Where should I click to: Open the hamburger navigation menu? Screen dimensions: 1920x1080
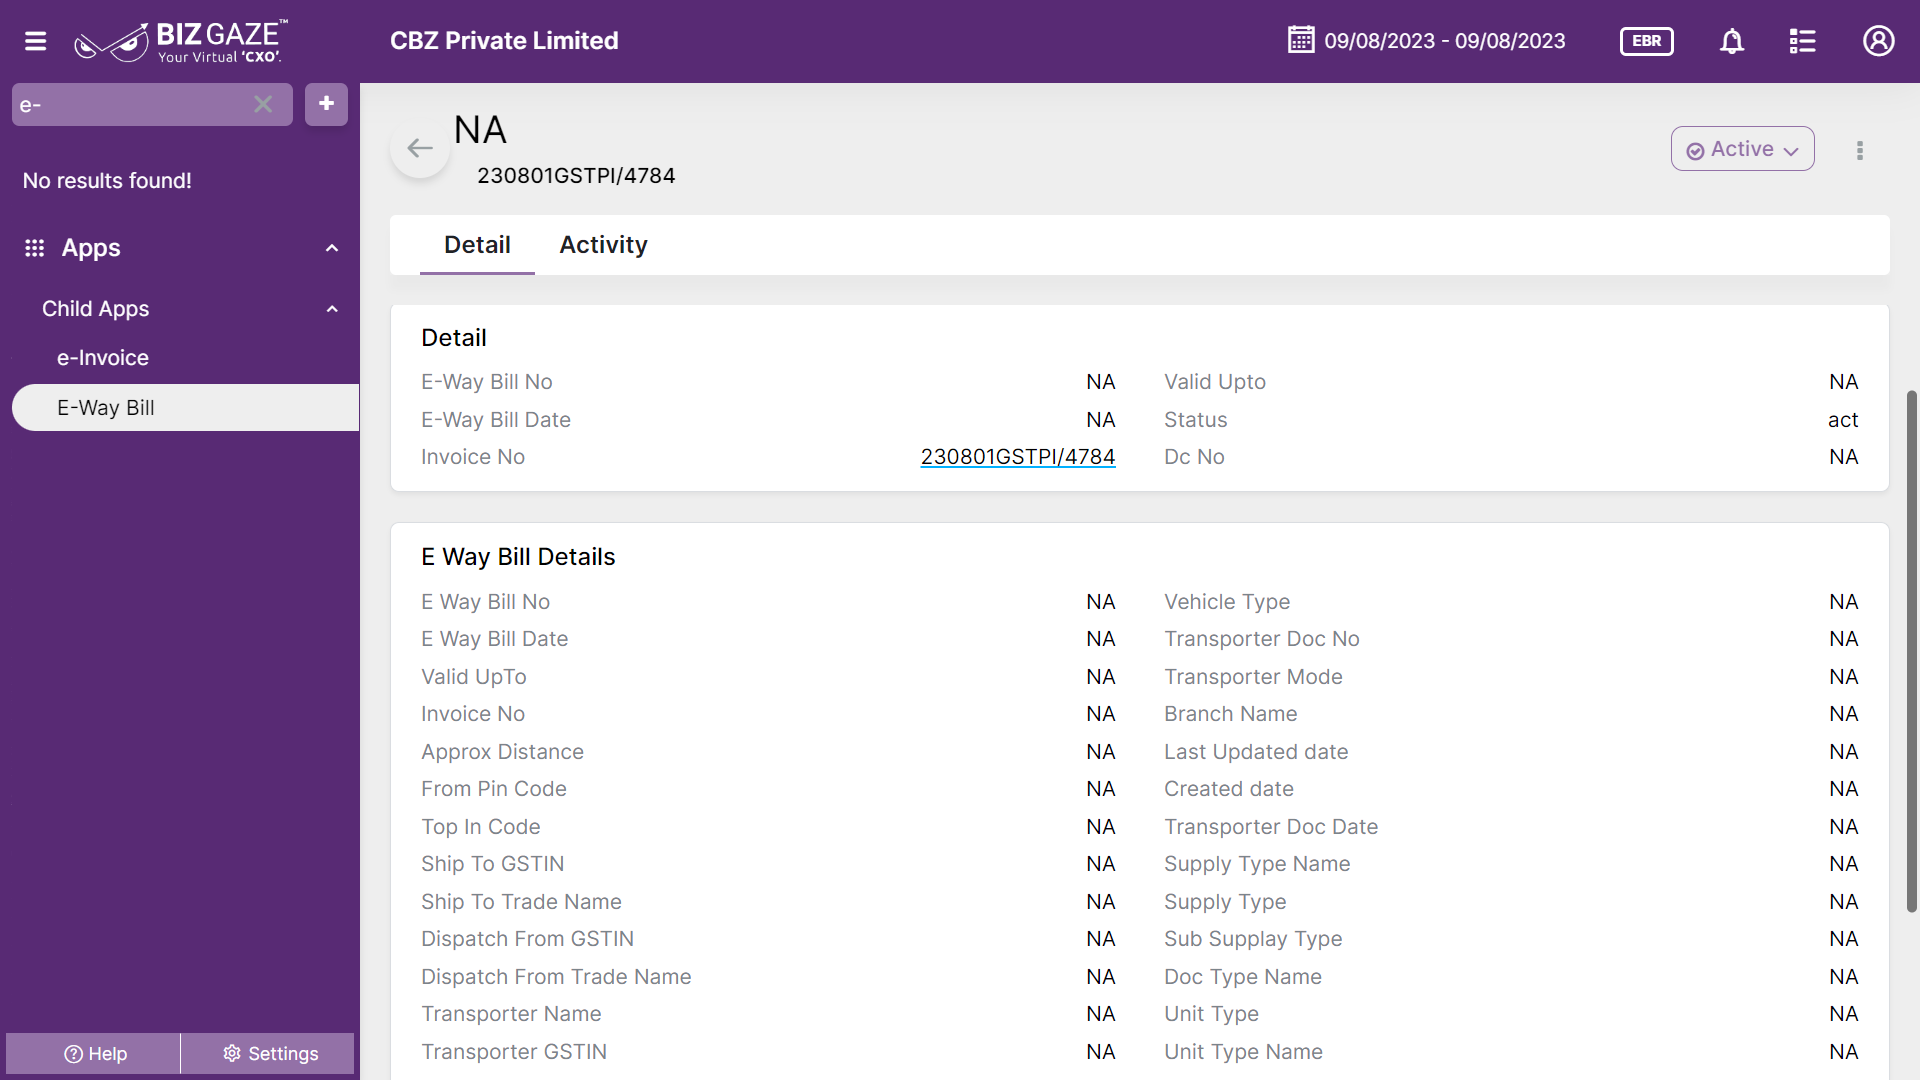(x=36, y=41)
